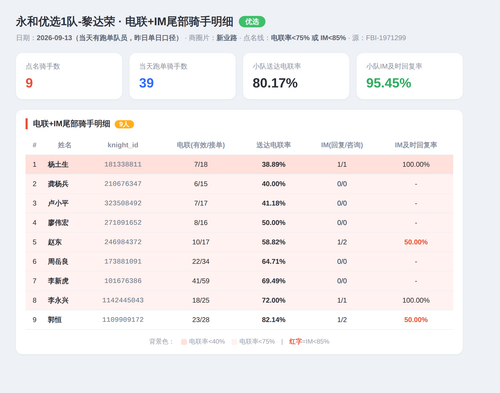Click the 72.00% call rate value
The height and width of the screenshot is (393, 500).
tap(273, 300)
